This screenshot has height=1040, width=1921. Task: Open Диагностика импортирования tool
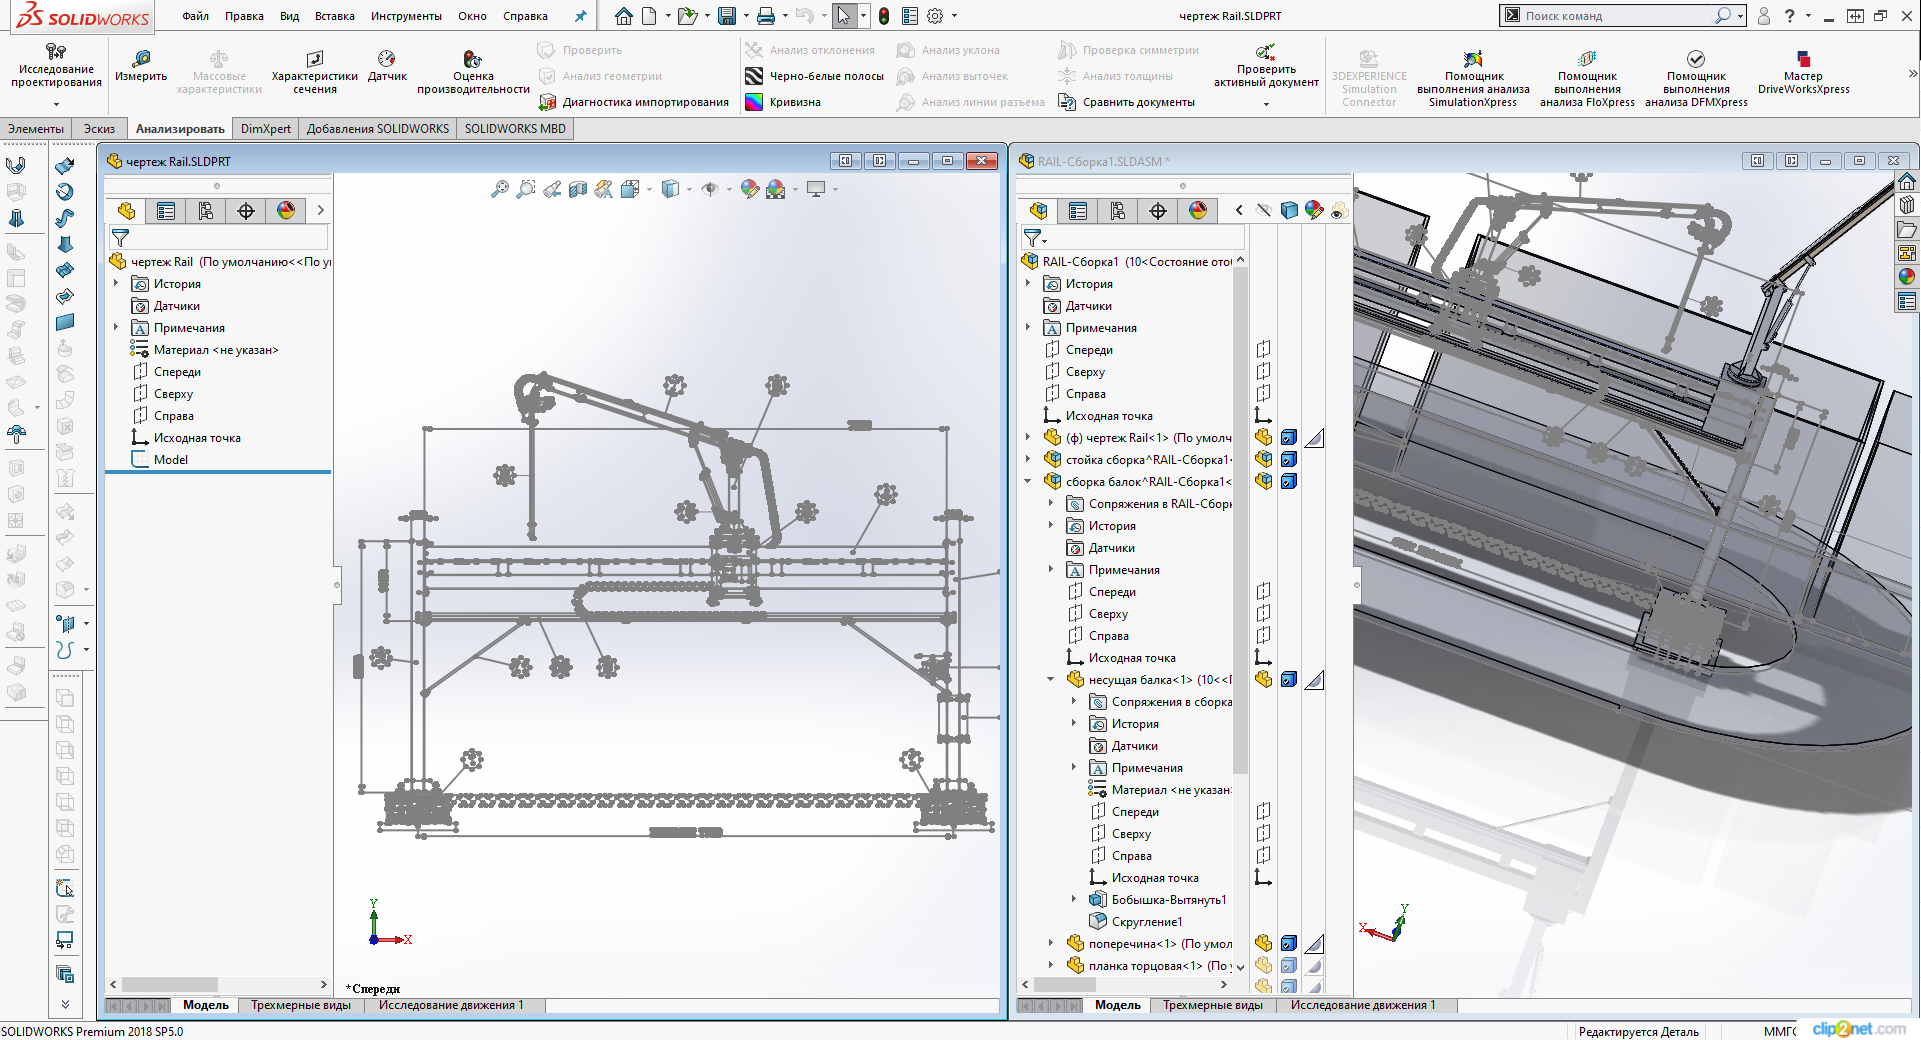point(547,102)
